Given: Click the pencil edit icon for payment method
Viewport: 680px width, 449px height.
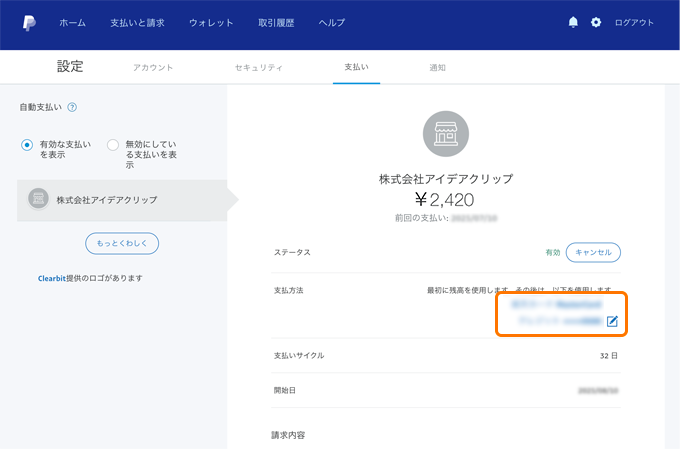Looking at the screenshot, I should [x=613, y=321].
